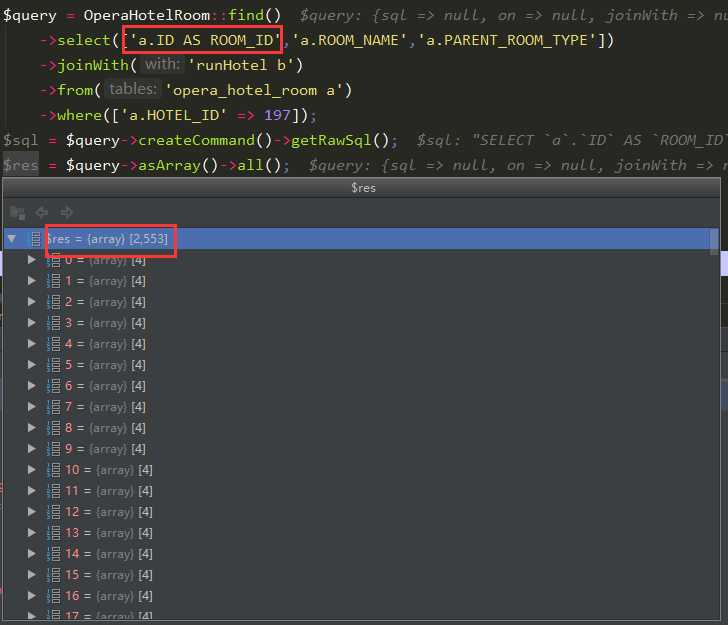This screenshot has width=728, height=625.
Task: Expand array element 12
Action: [32, 512]
